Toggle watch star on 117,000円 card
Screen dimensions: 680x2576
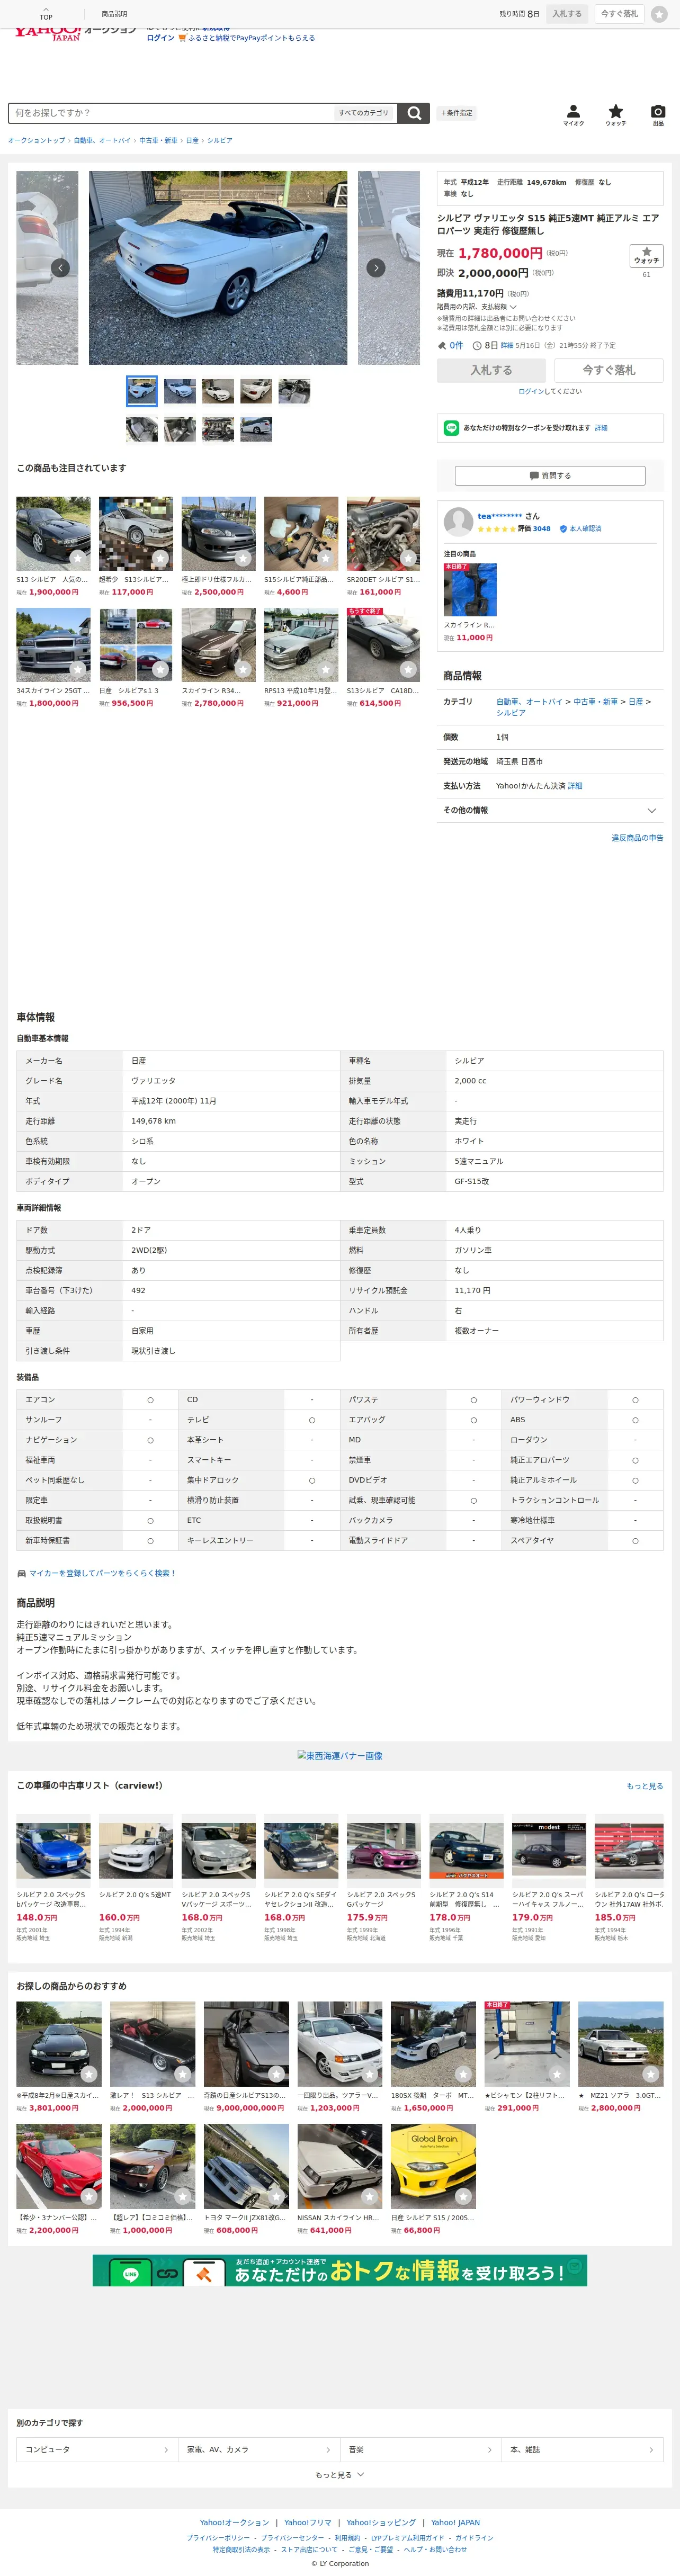click(160, 558)
